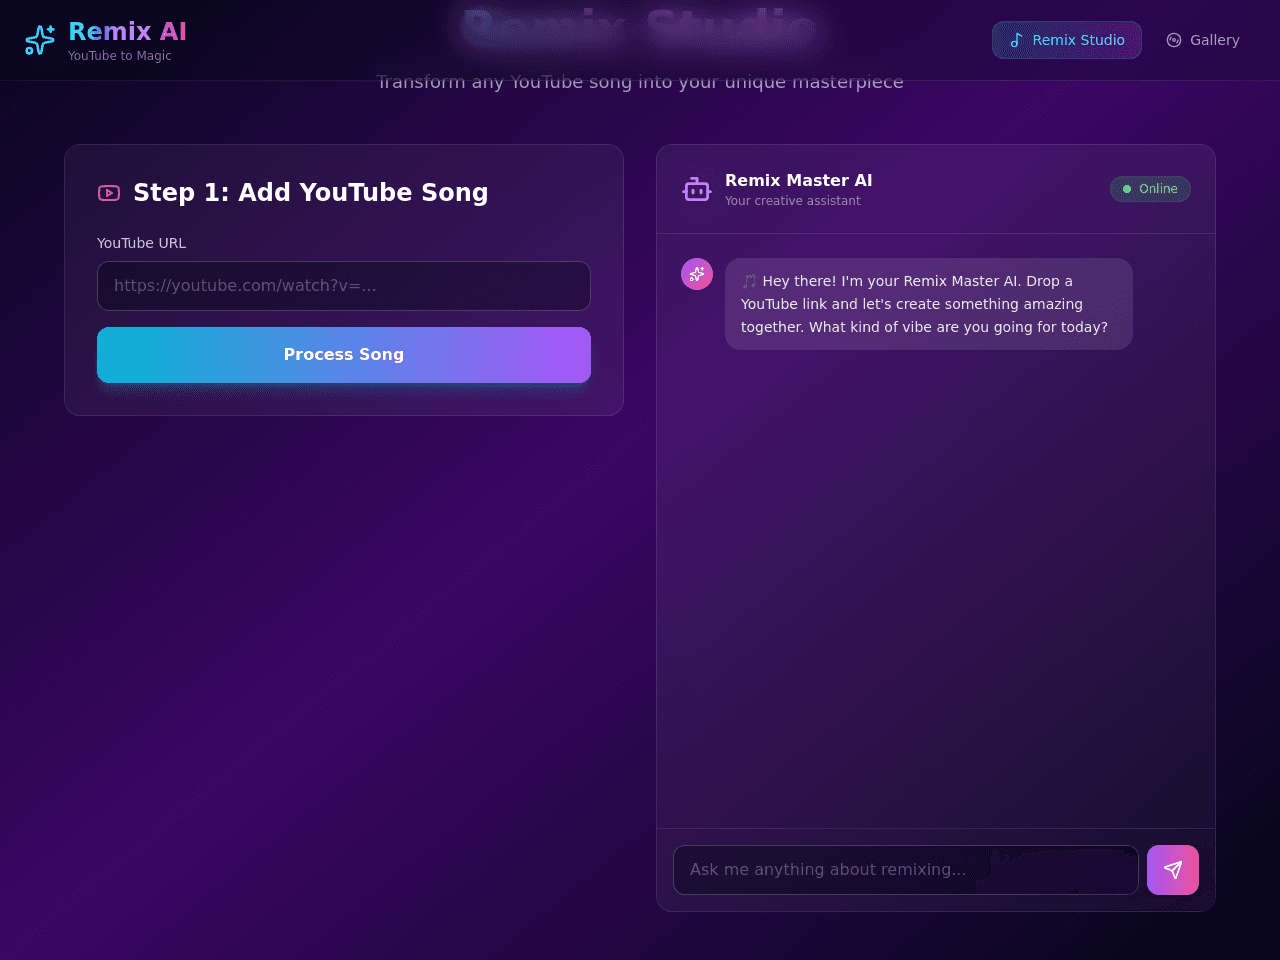Screen dimensions: 1280x960
Task: Focus the Ask me anything chat input
Action: coord(906,870)
